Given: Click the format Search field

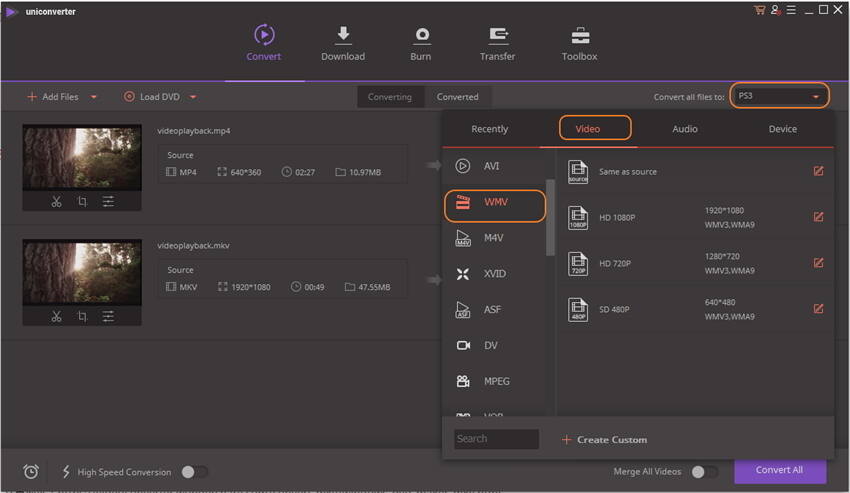Looking at the screenshot, I should 497,439.
